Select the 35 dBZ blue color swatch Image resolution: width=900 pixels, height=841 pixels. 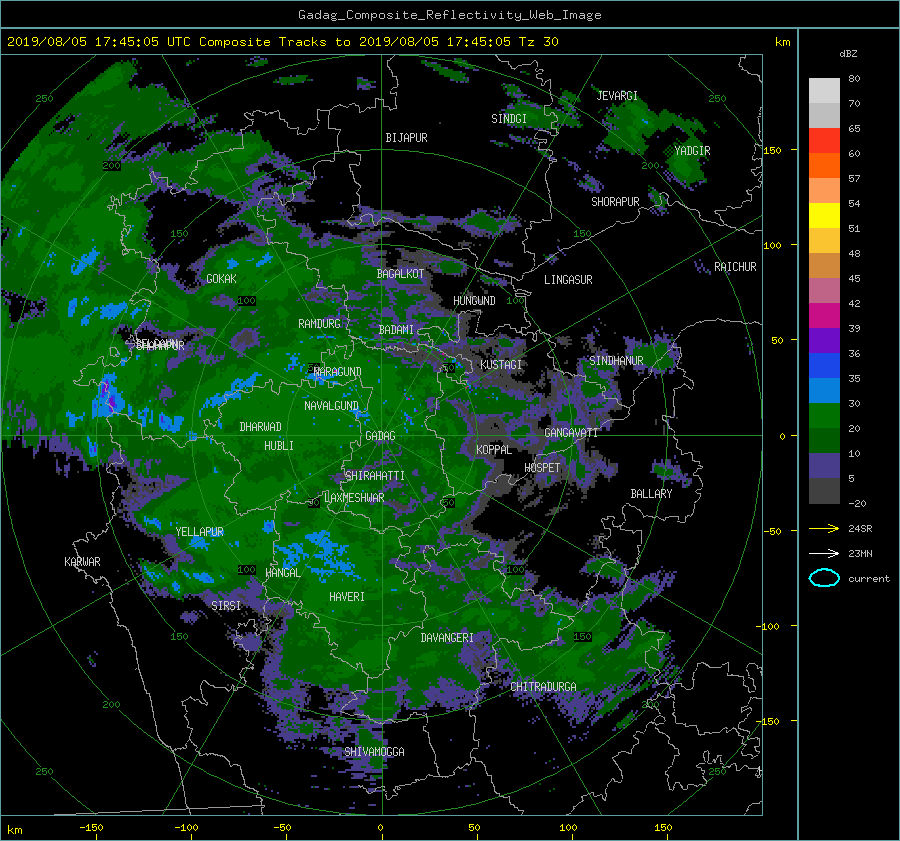point(824,366)
